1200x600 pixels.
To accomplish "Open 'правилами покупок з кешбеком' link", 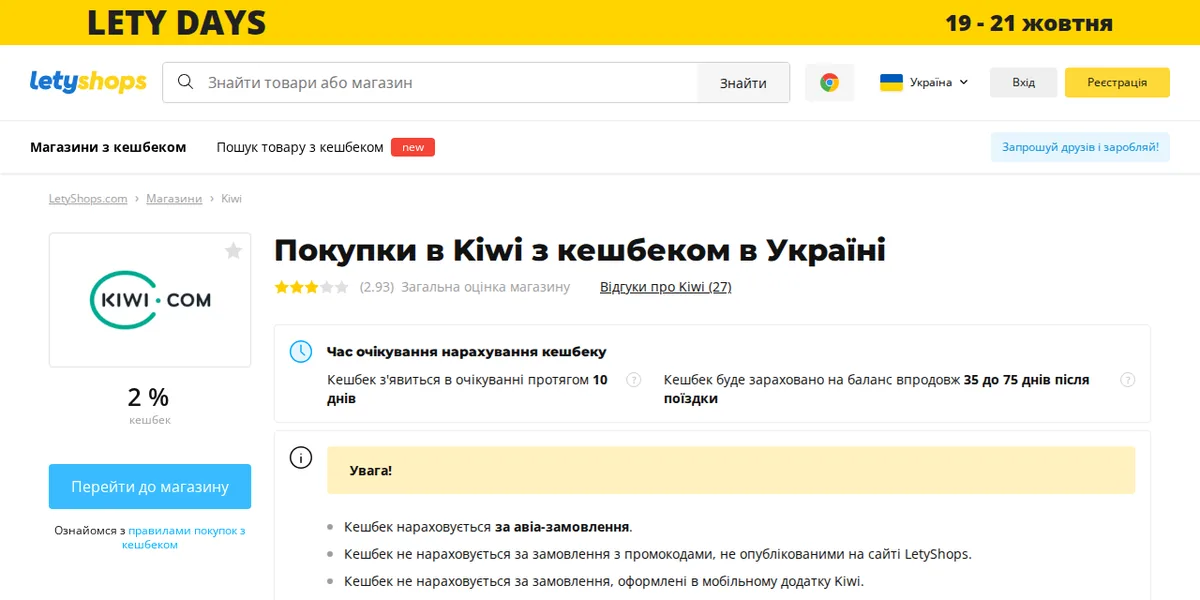I will coord(186,538).
